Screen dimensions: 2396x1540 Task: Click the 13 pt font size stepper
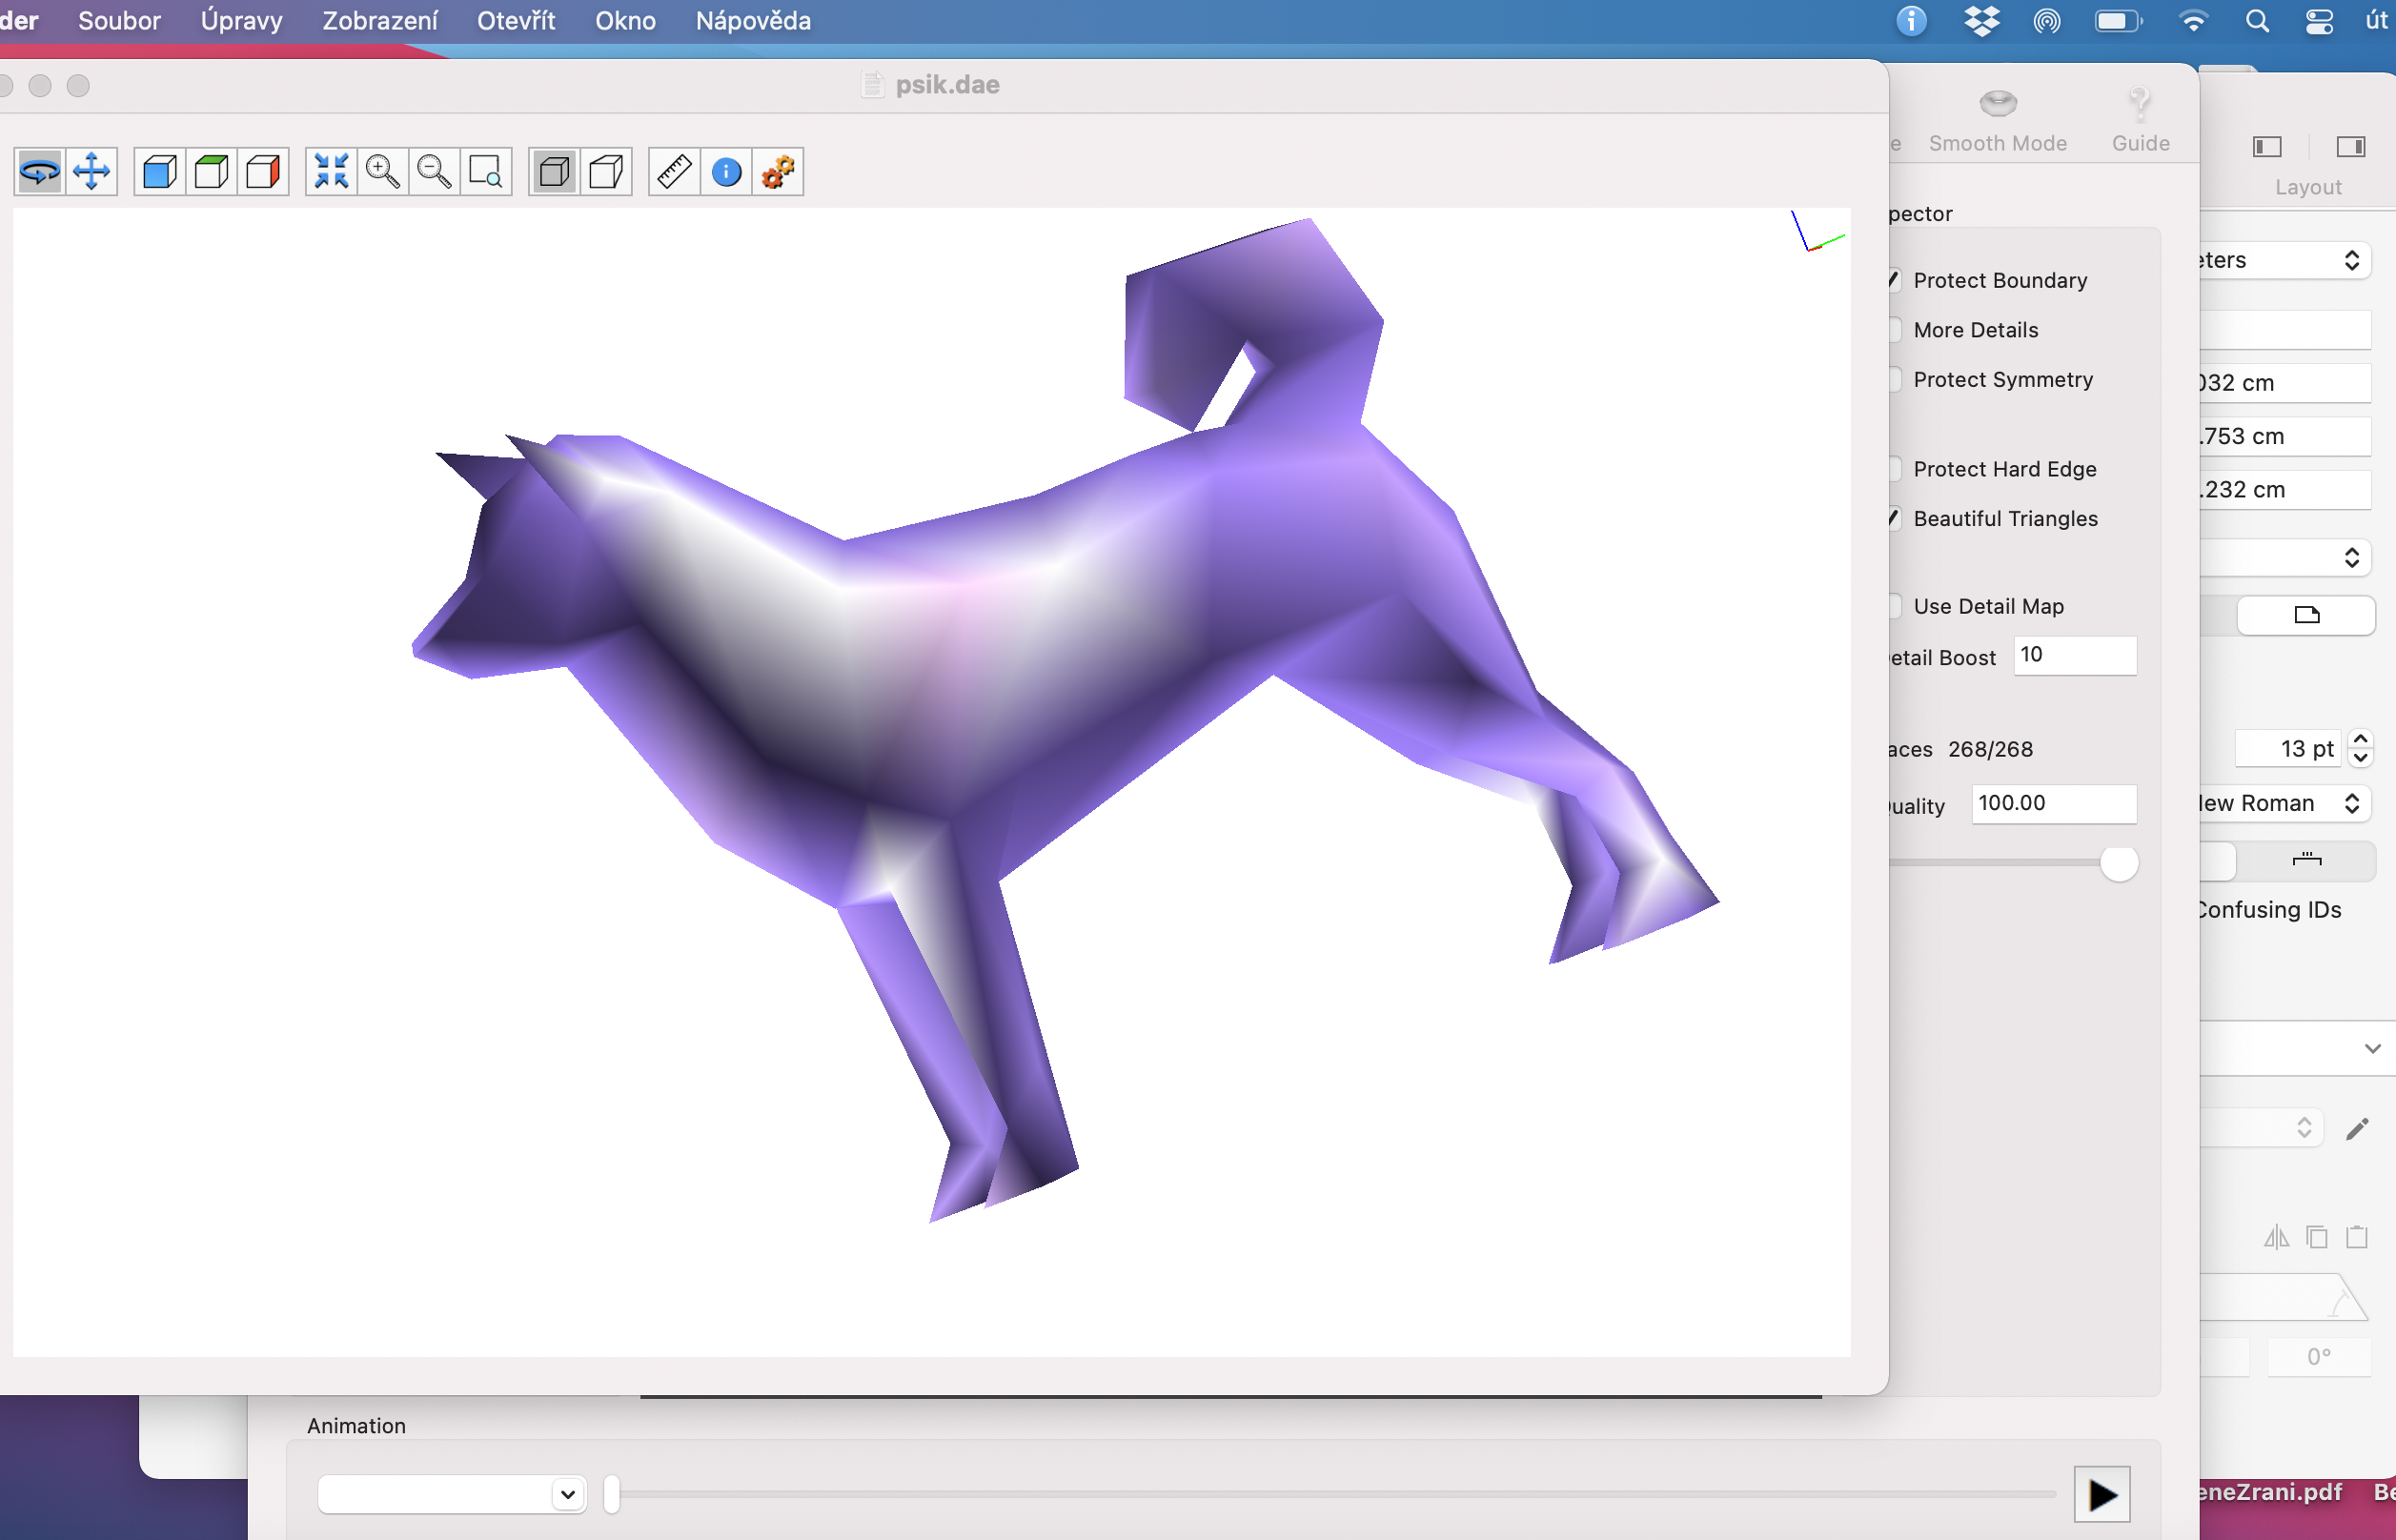point(2360,748)
